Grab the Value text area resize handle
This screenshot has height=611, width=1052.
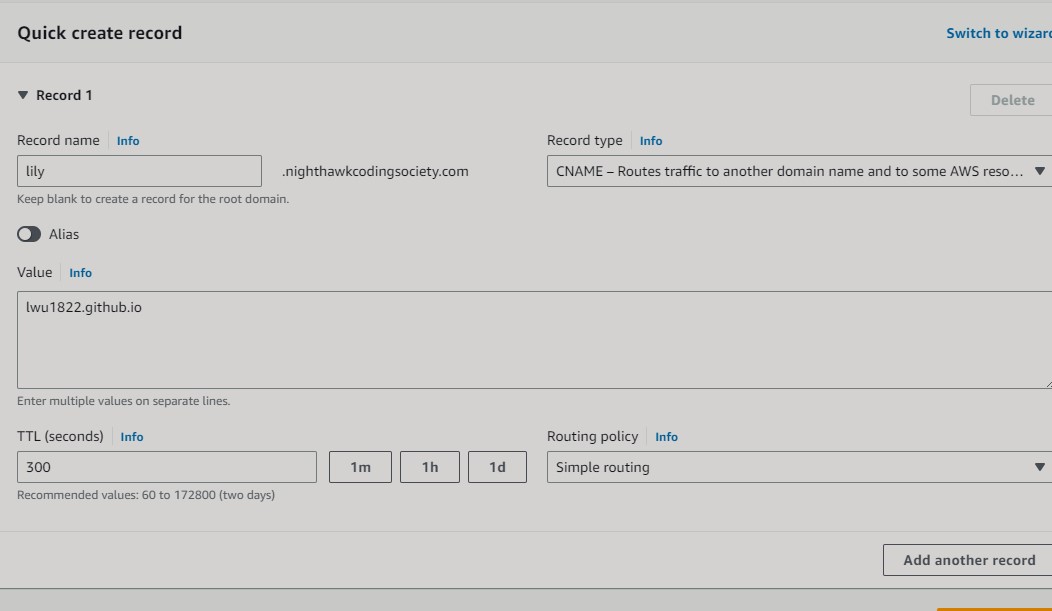coord(1047,384)
